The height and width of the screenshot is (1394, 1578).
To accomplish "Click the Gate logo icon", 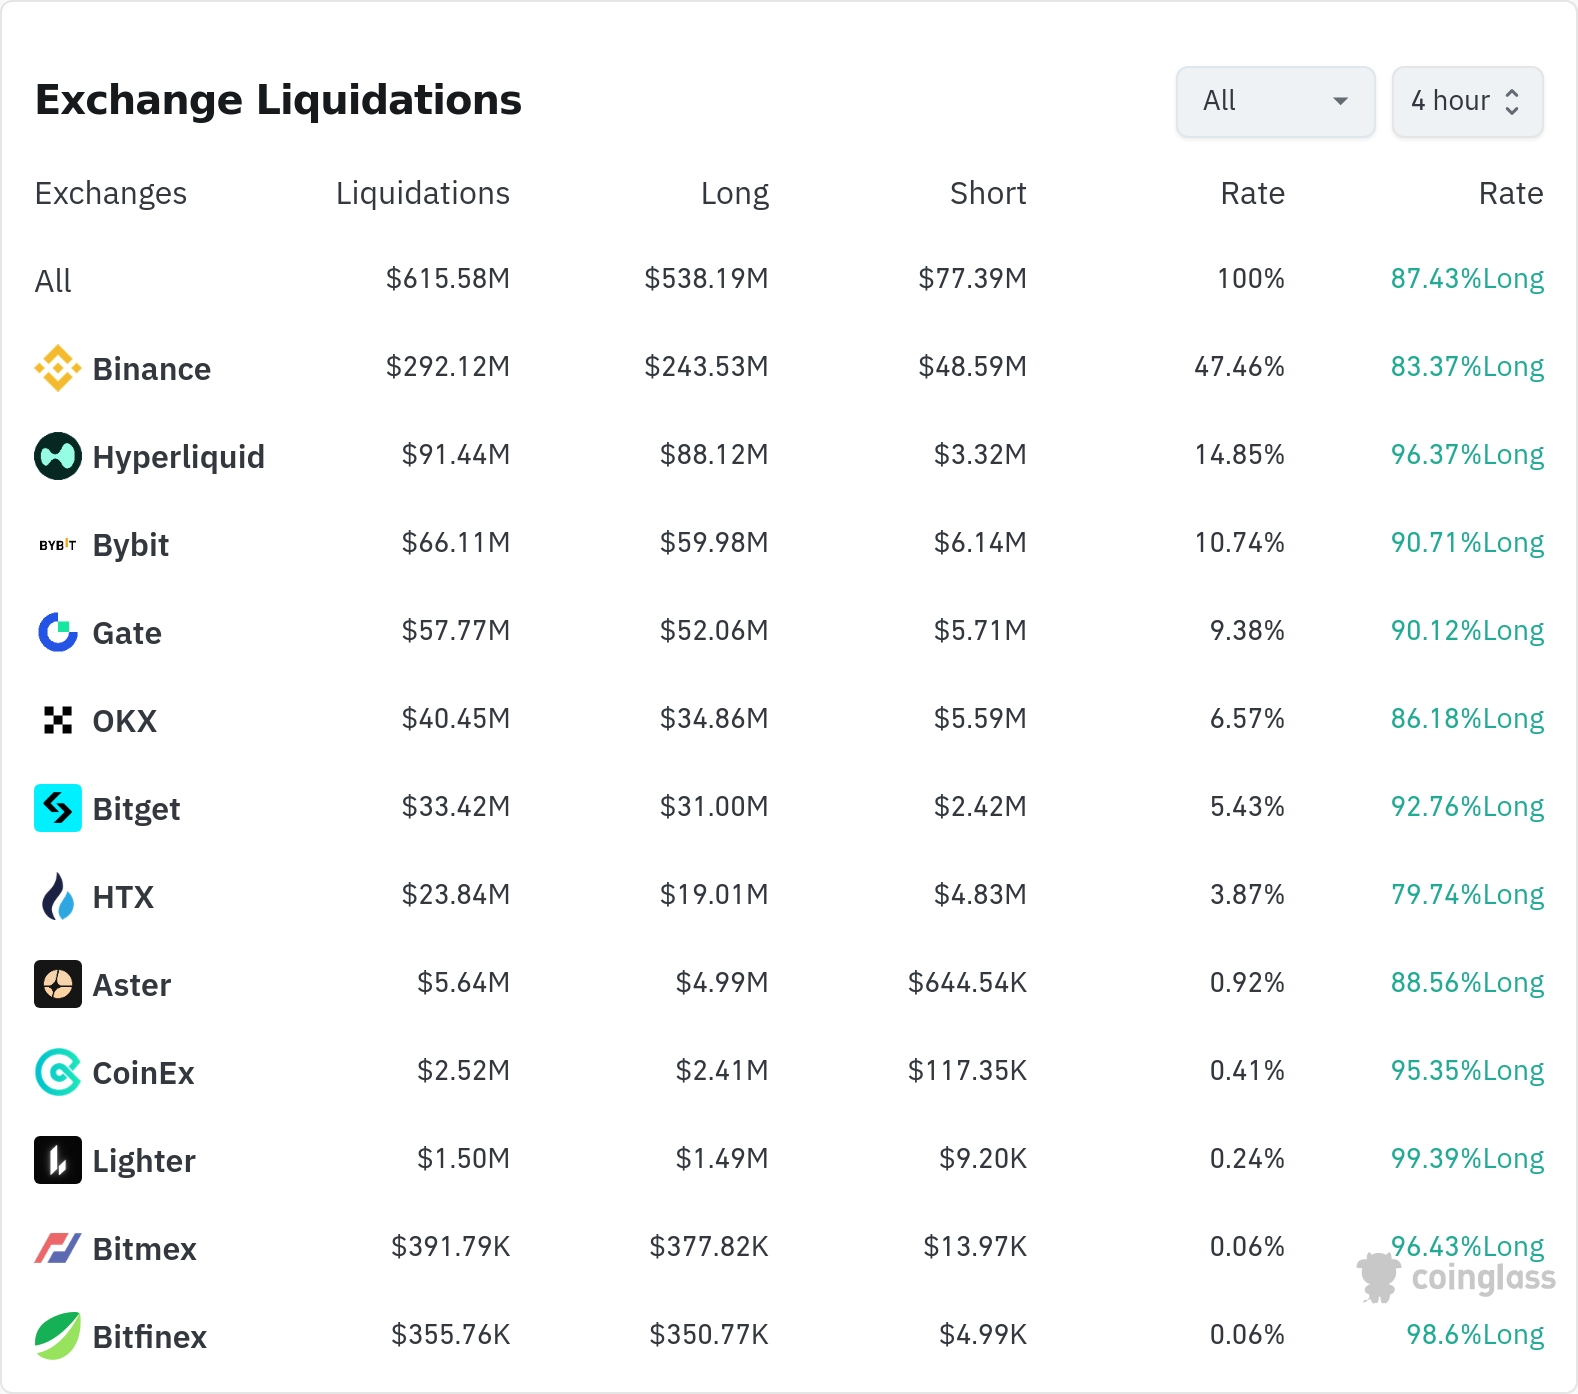I will 58,632.
